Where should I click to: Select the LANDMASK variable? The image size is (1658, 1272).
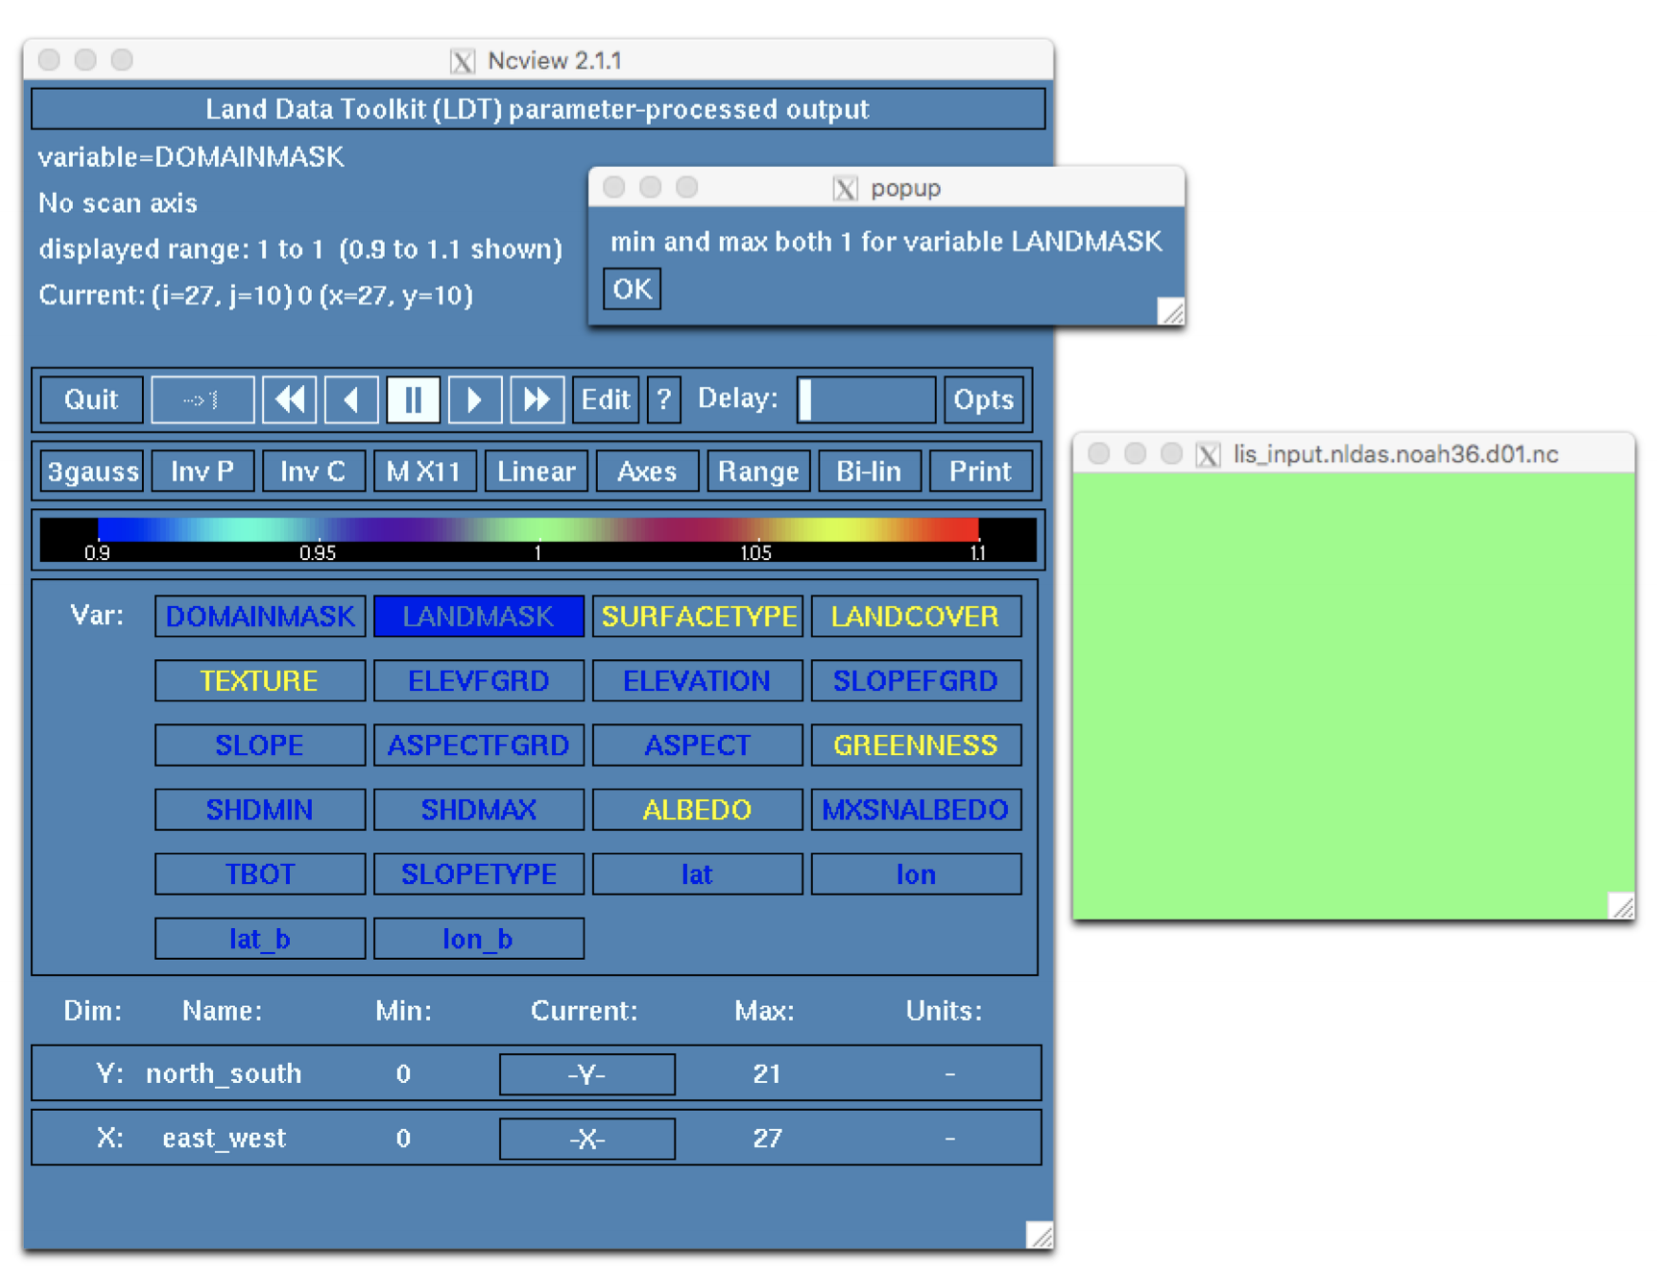tap(479, 616)
